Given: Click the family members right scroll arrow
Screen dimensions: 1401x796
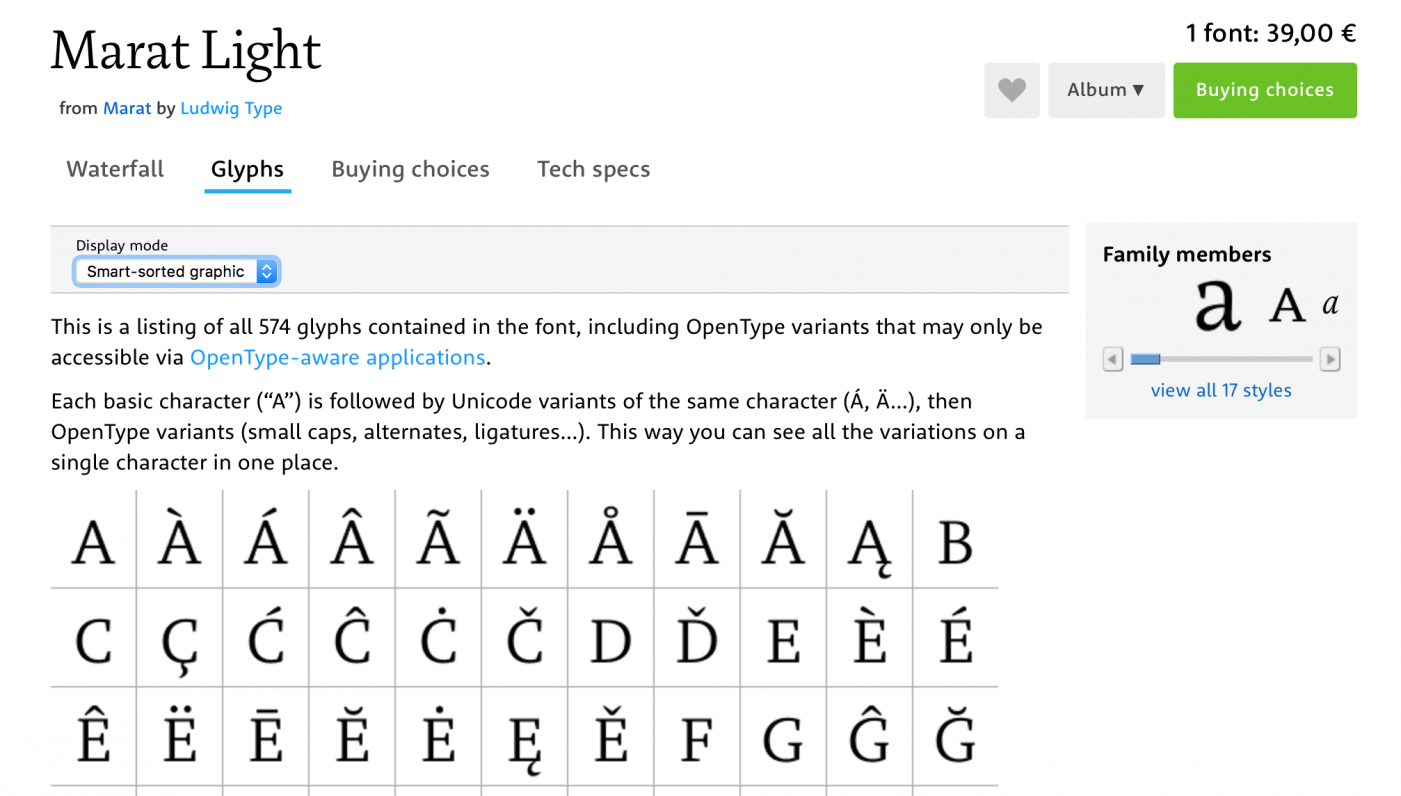Looking at the screenshot, I should point(1330,359).
